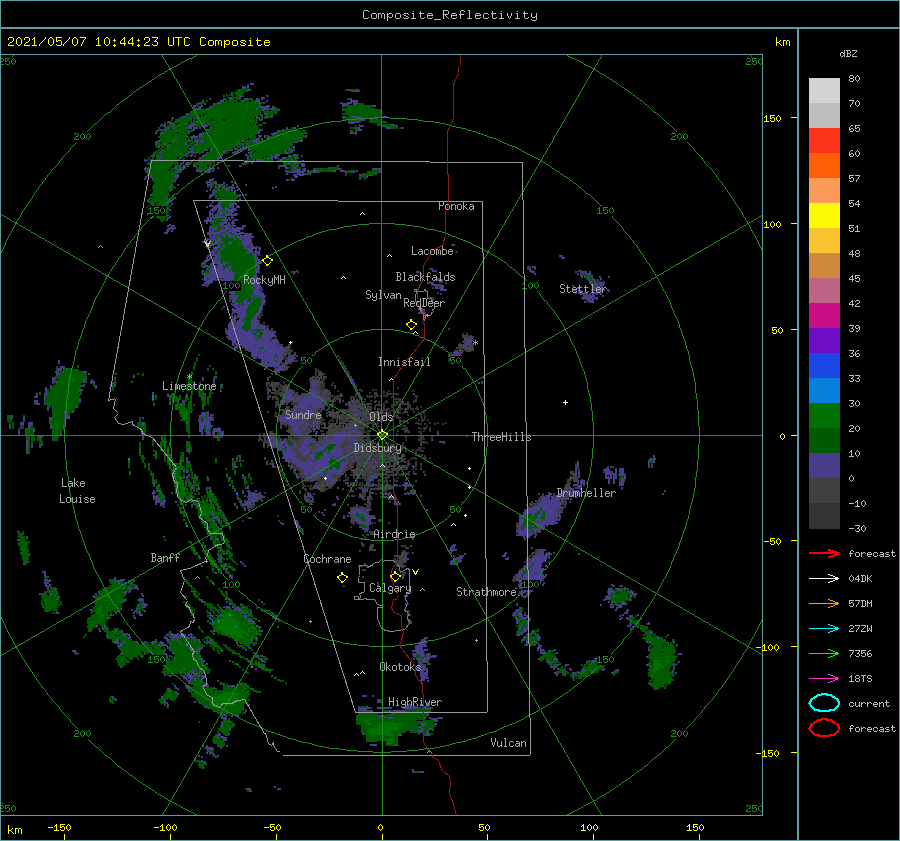The width and height of the screenshot is (900, 841).
Task: Click the Lacombe city label
Action: pyautogui.click(x=432, y=251)
